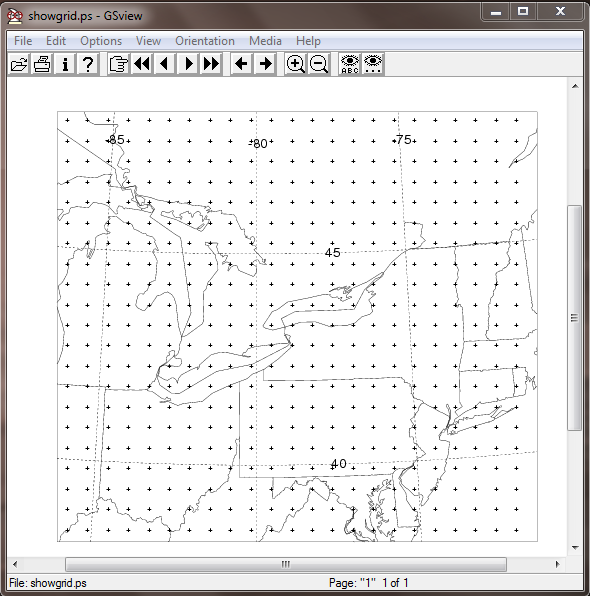590x596 pixels.
Task: Click the Open file folder icon
Action: coord(19,64)
